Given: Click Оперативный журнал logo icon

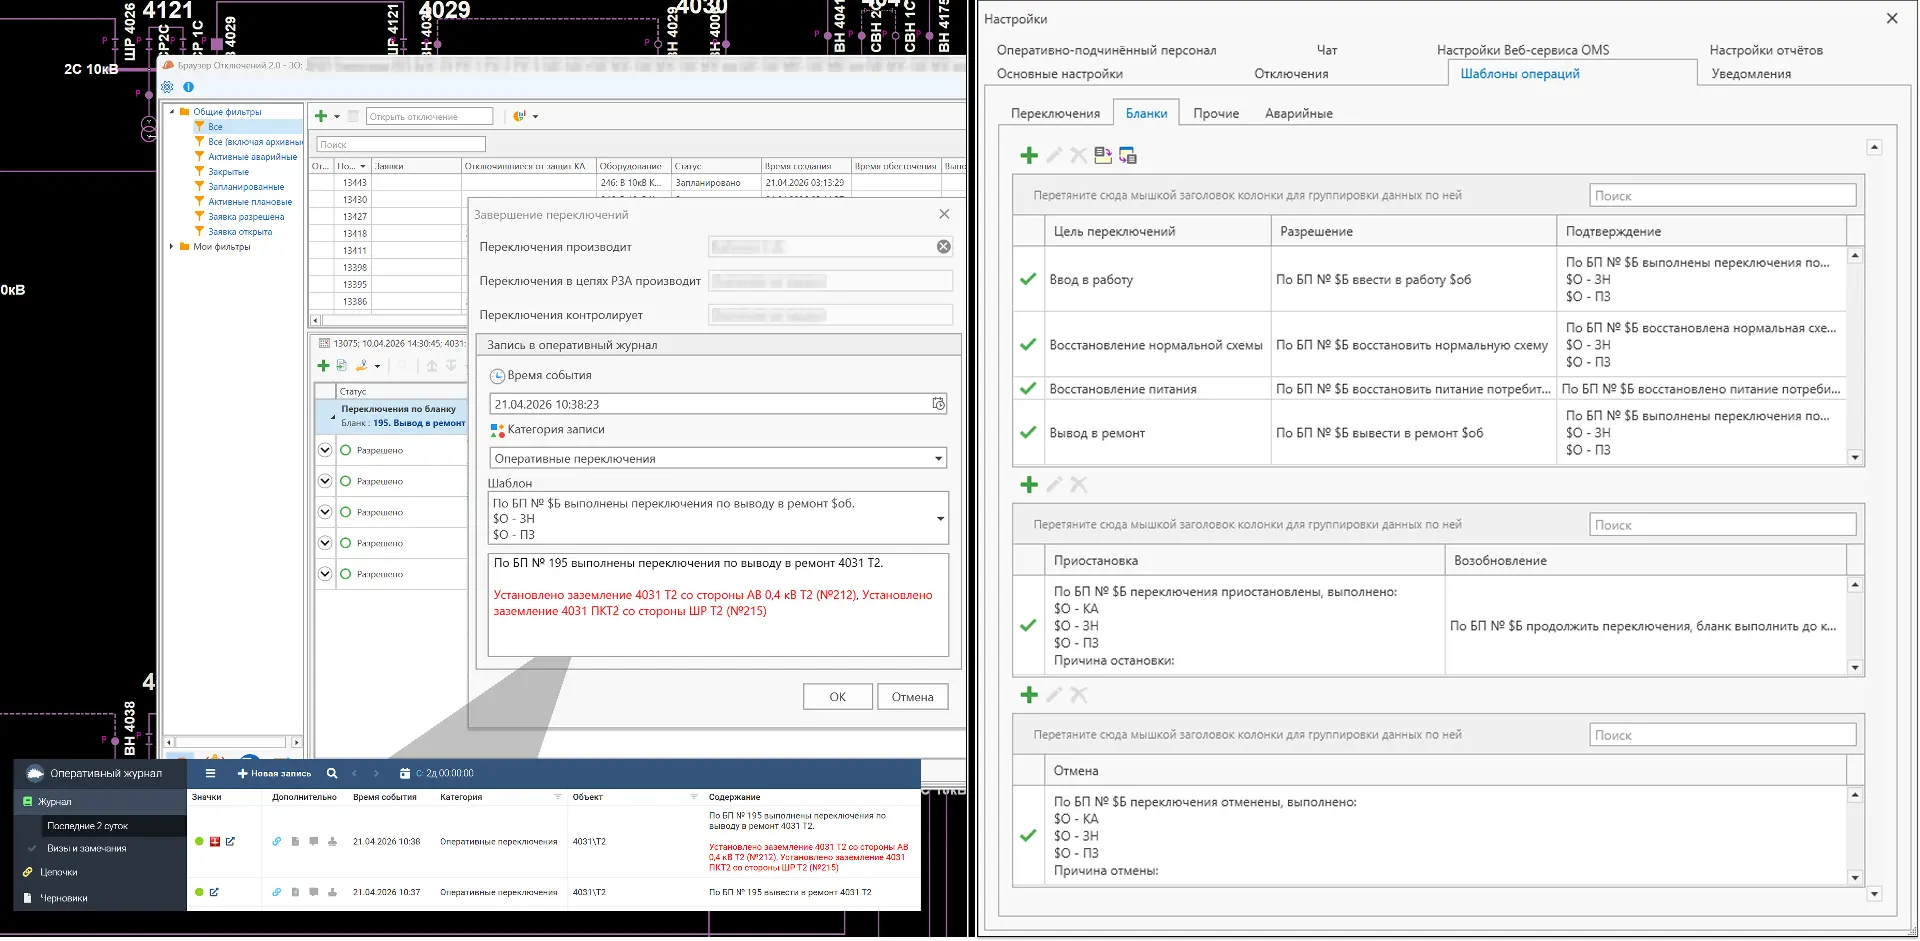Looking at the screenshot, I should coord(35,773).
